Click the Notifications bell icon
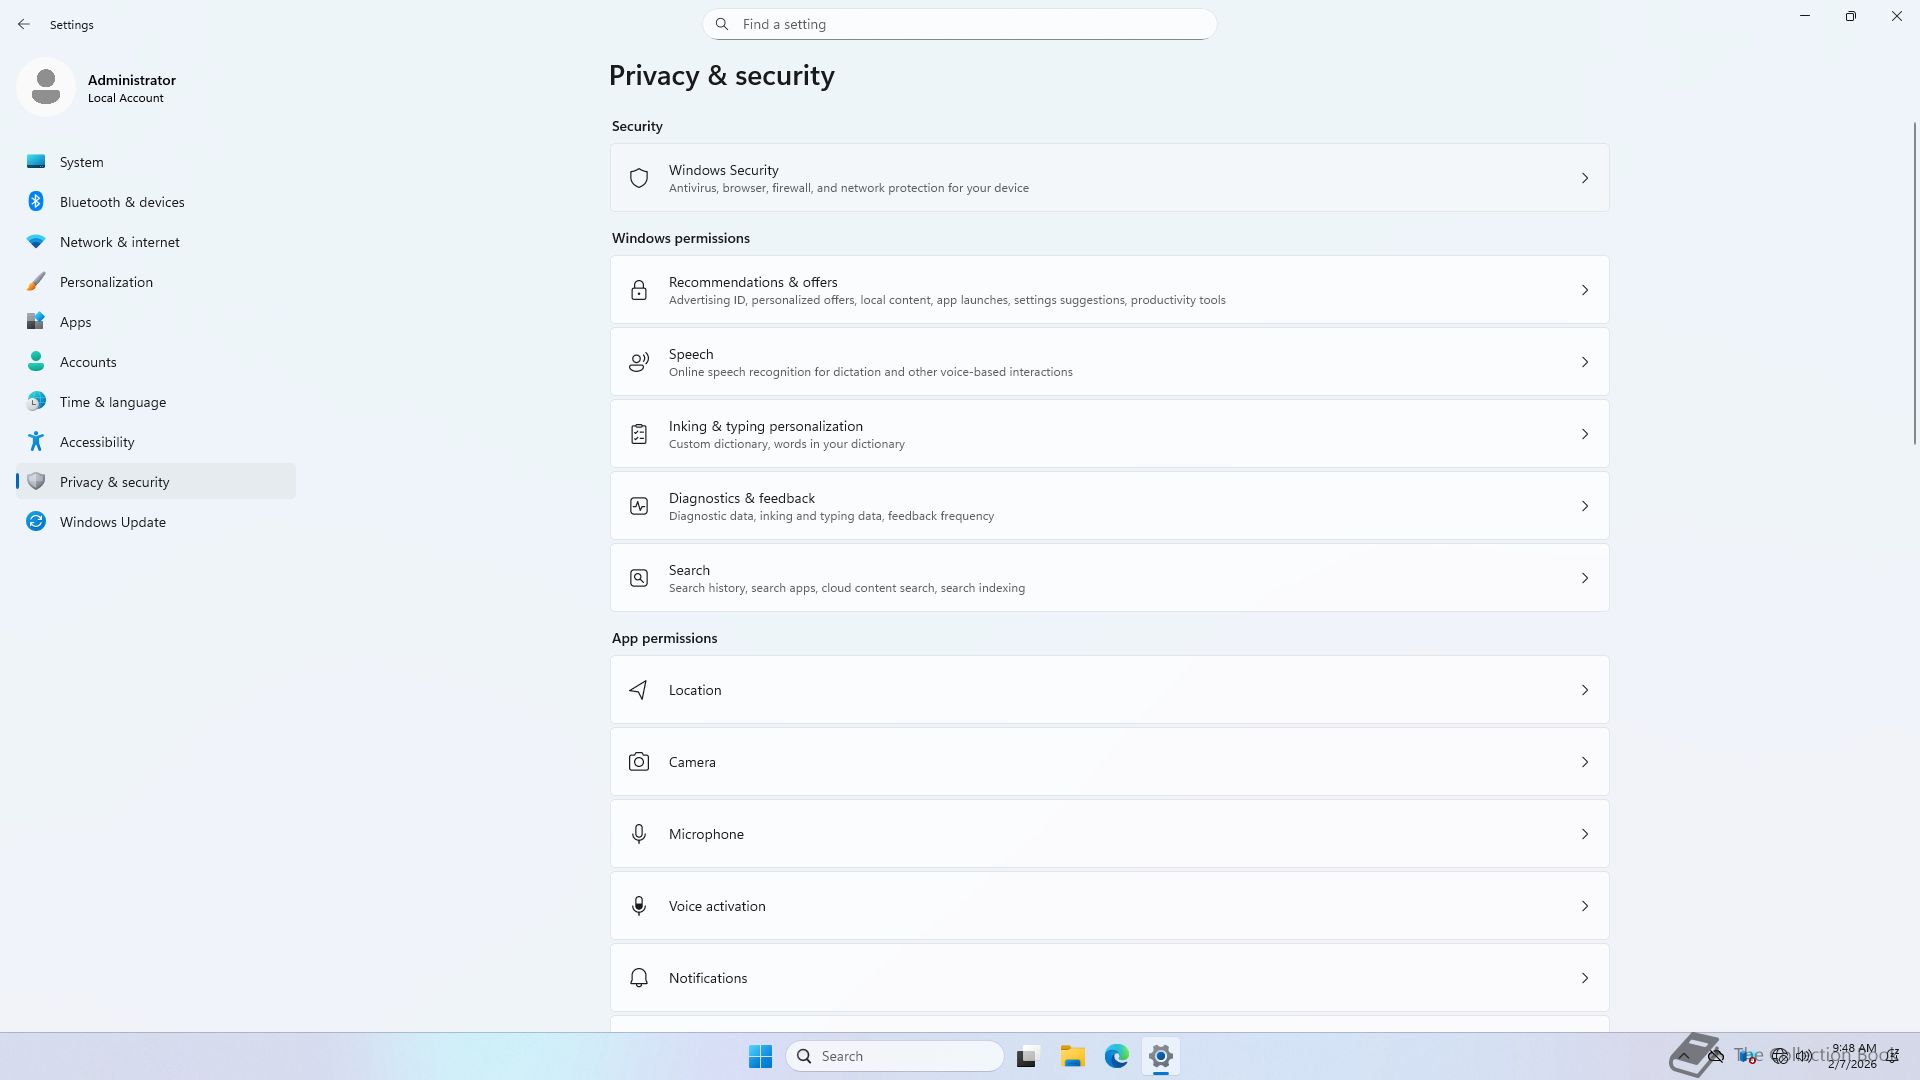This screenshot has width=1920, height=1080. pos(639,978)
